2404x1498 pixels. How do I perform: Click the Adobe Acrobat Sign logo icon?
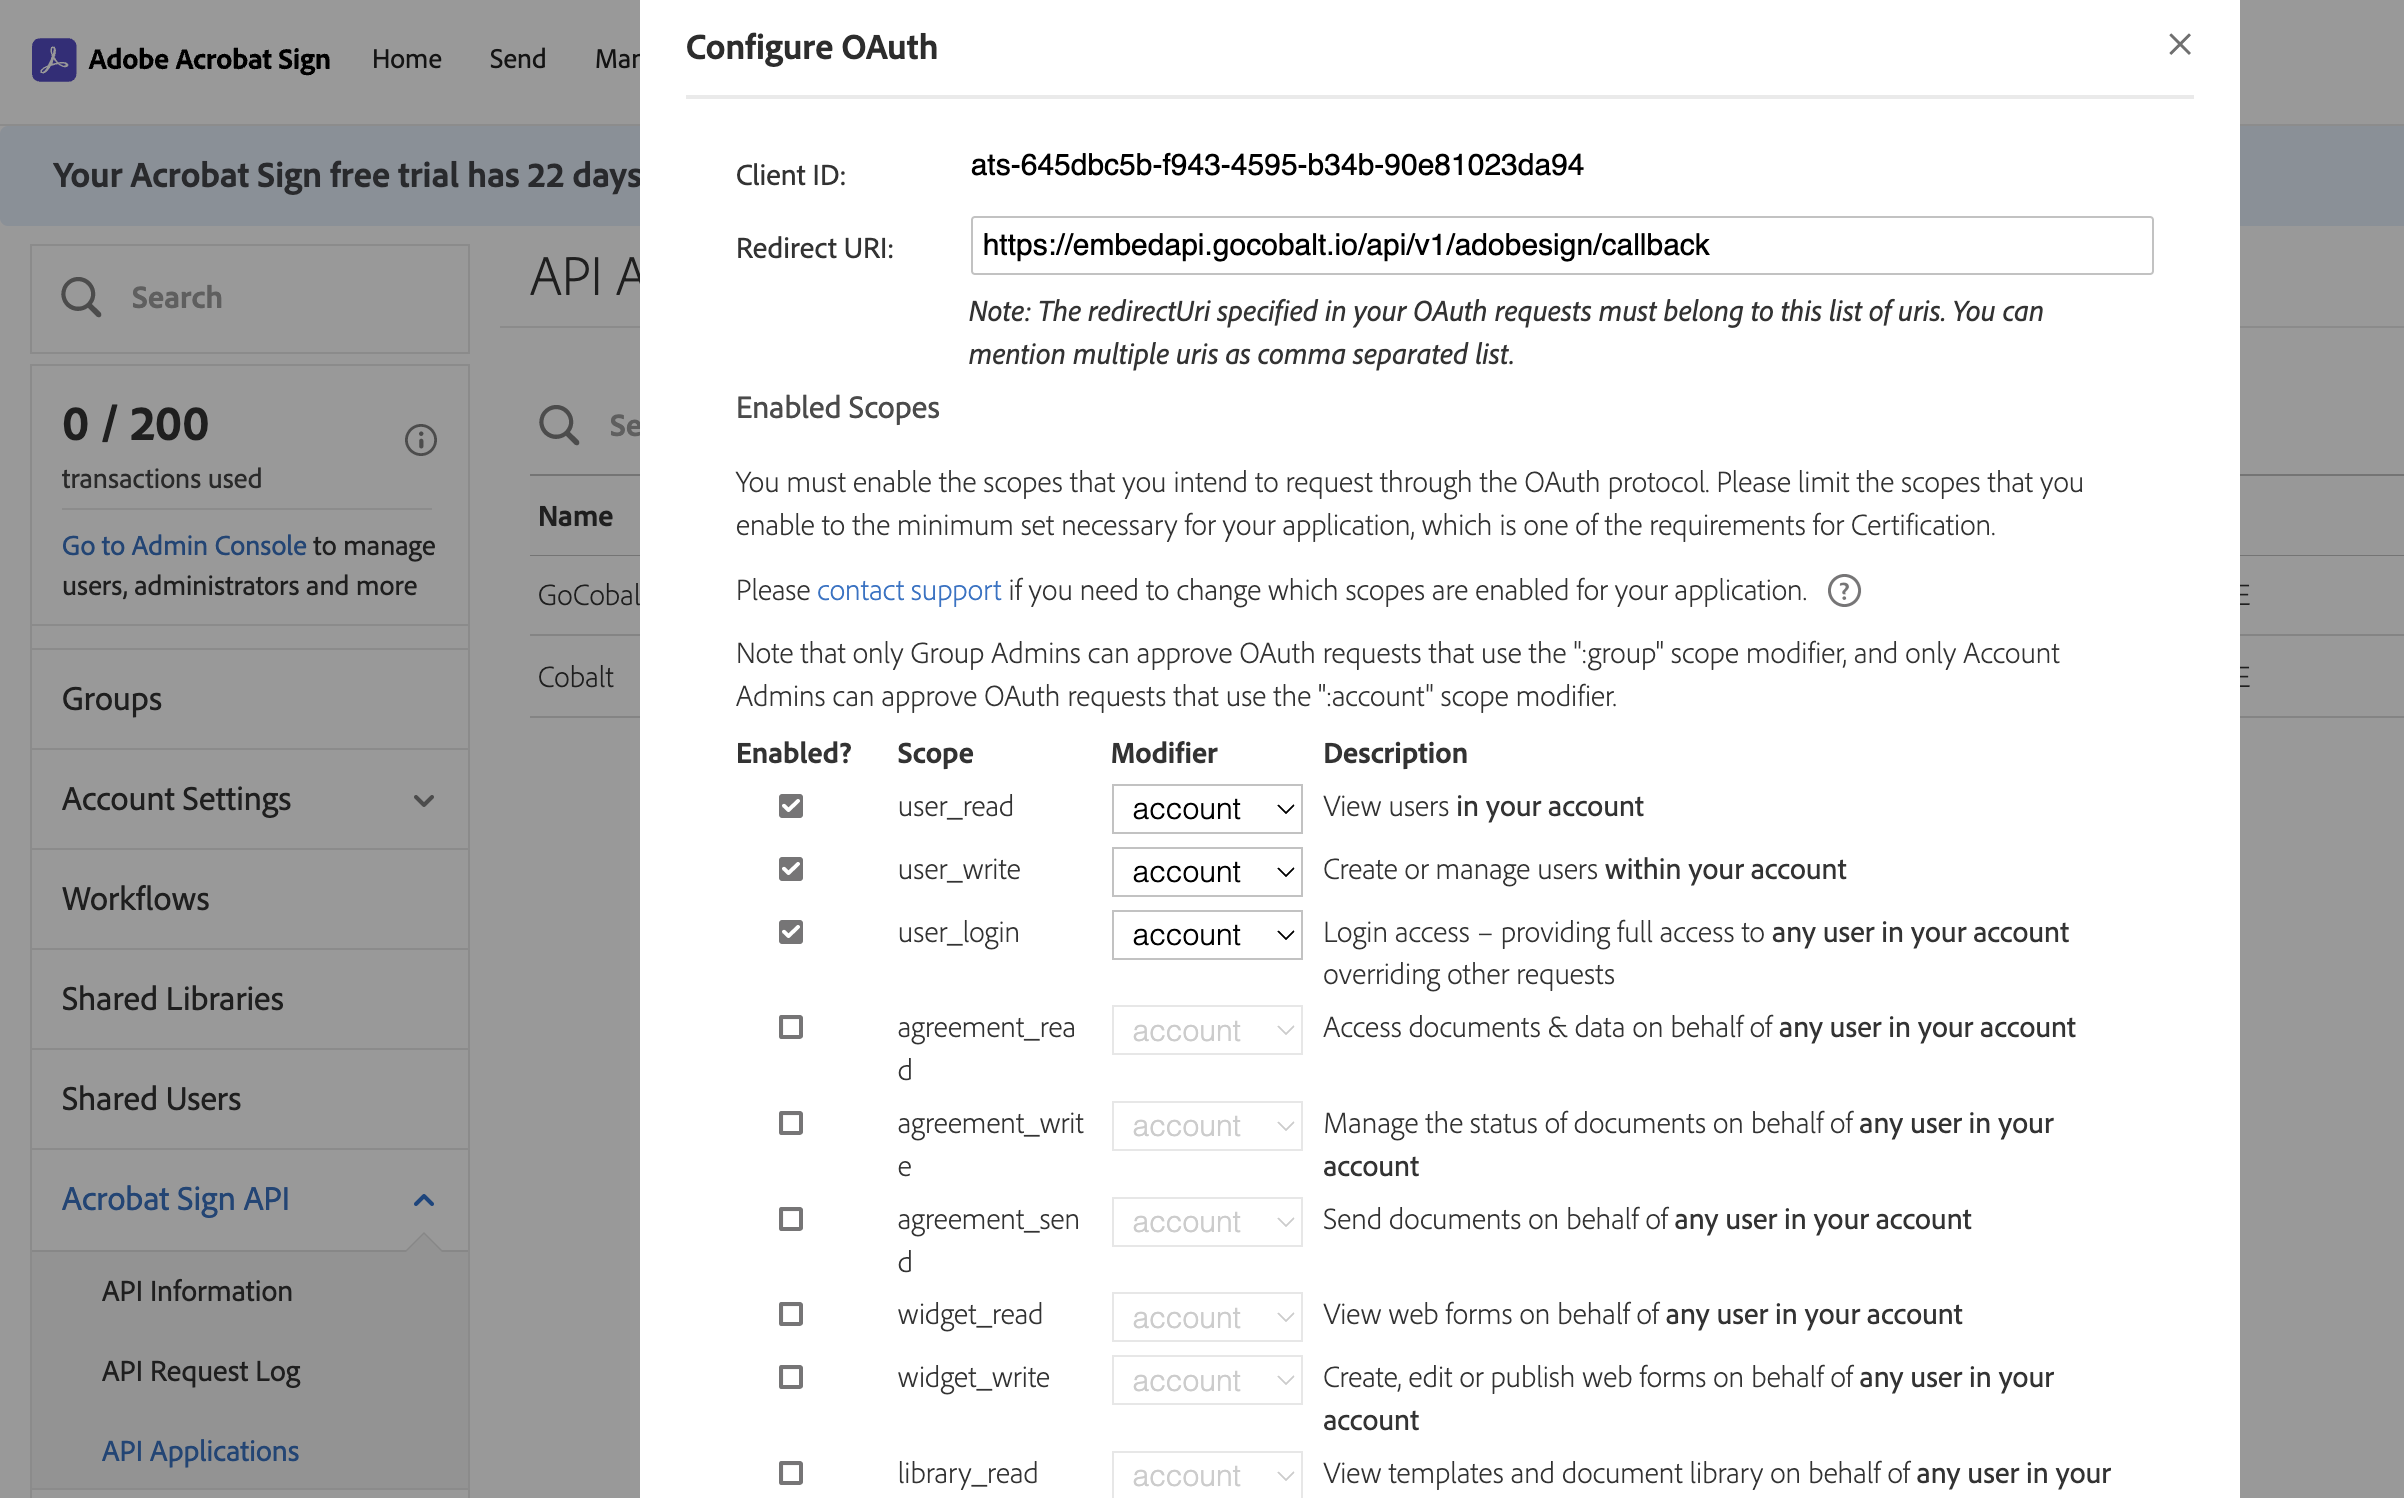tap(55, 59)
